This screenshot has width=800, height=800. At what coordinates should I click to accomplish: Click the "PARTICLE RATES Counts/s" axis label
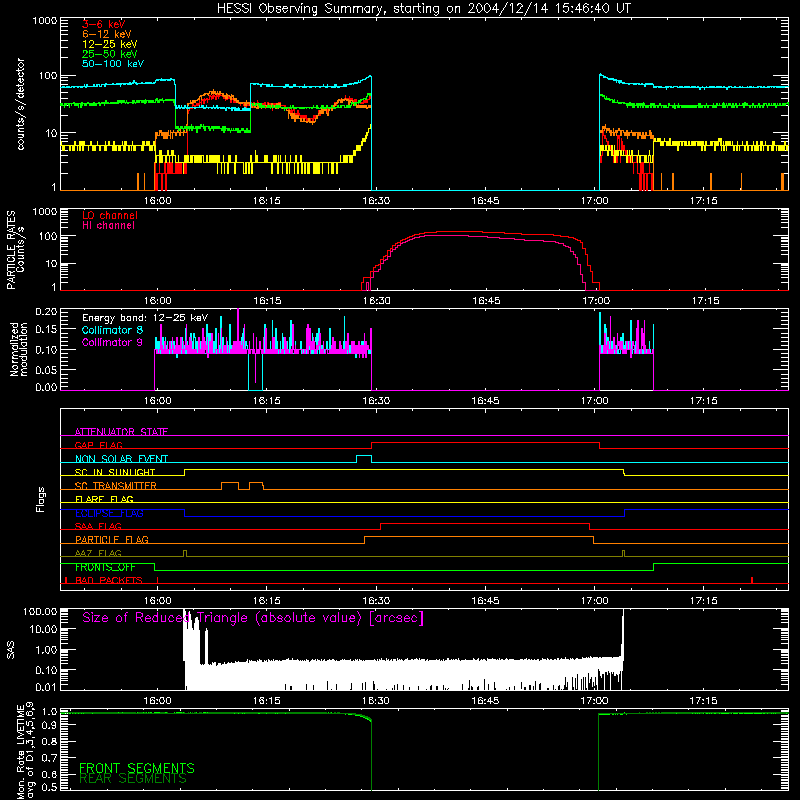(15, 250)
